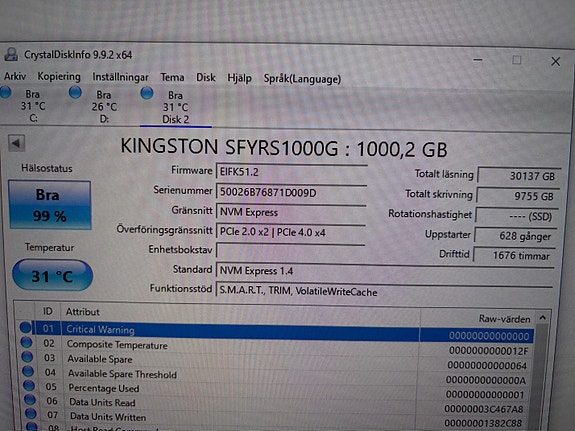Click the previous disk arrow button
575x431 pixels.
coord(16,143)
